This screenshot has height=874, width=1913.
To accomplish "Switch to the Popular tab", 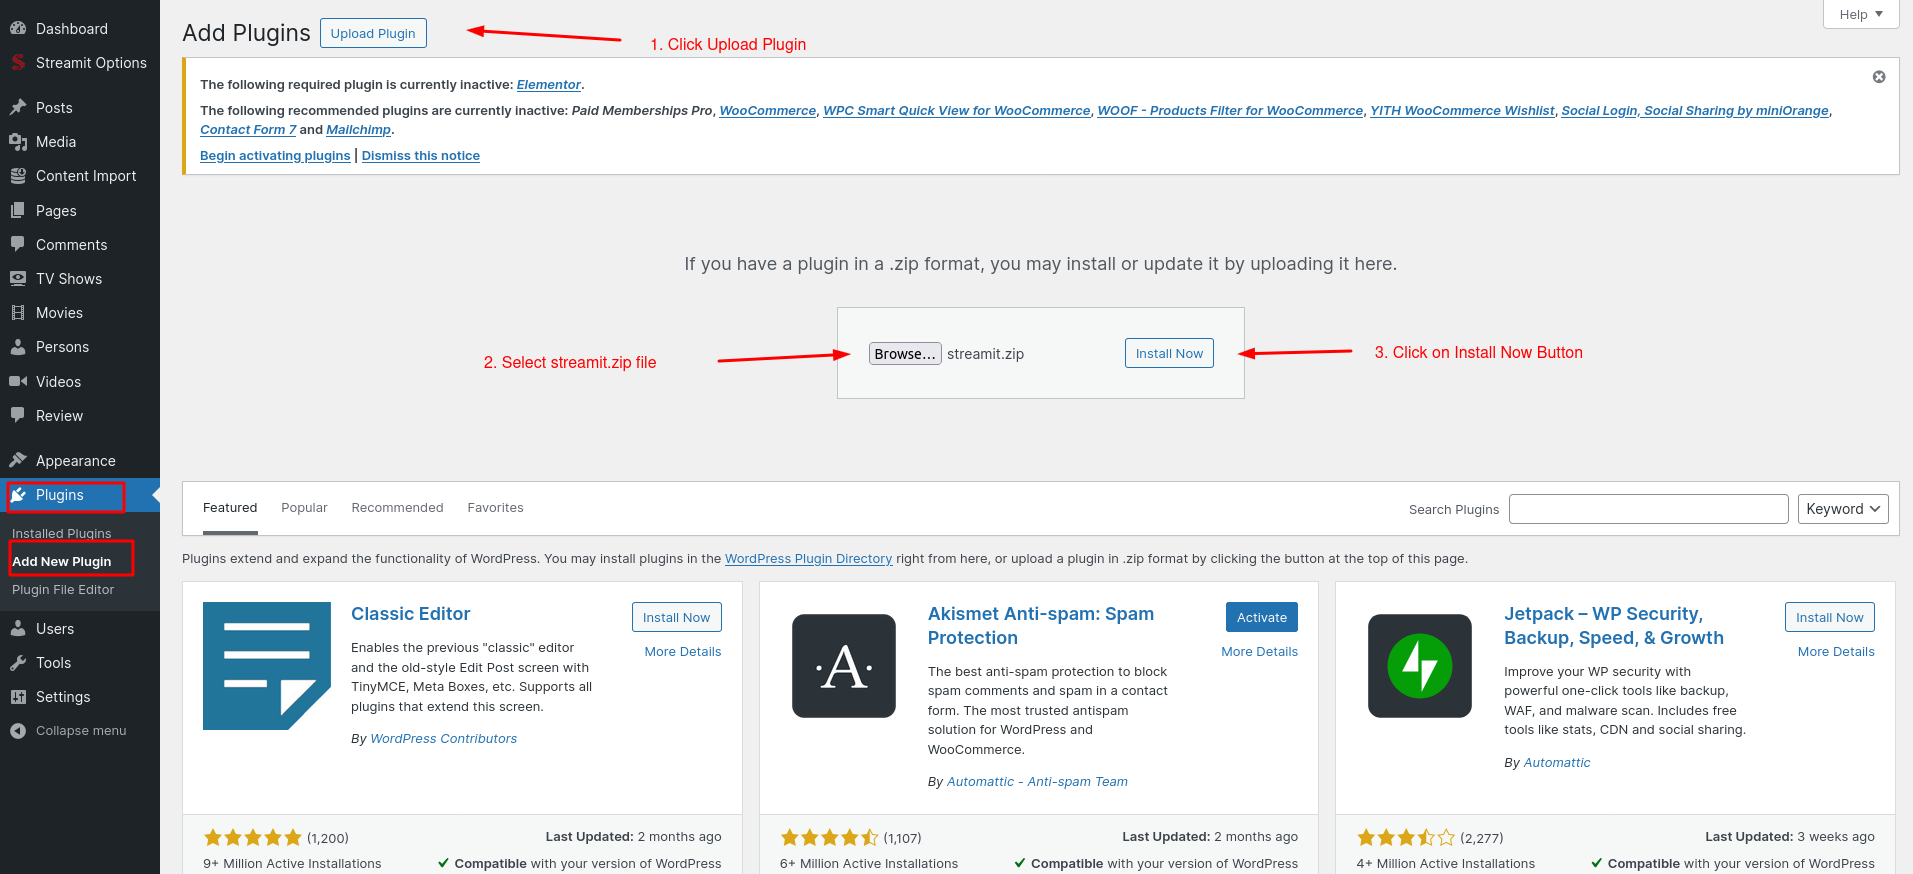I will point(304,508).
